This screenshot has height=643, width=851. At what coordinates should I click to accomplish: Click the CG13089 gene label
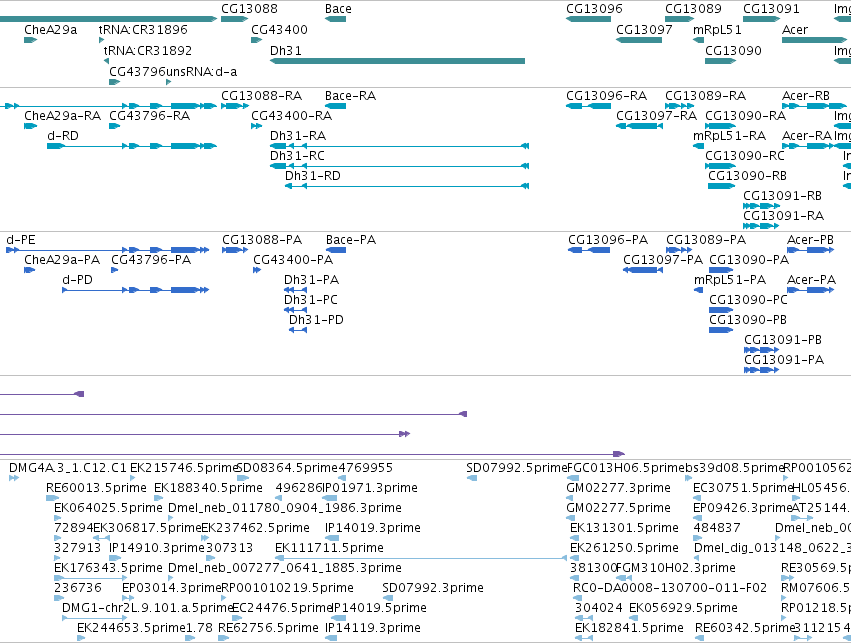[694, 9]
